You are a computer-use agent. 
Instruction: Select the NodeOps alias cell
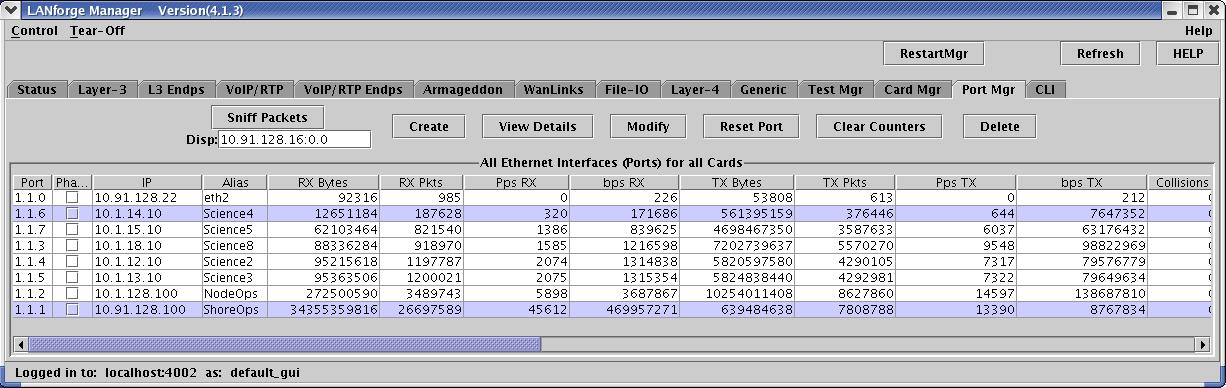click(235, 294)
